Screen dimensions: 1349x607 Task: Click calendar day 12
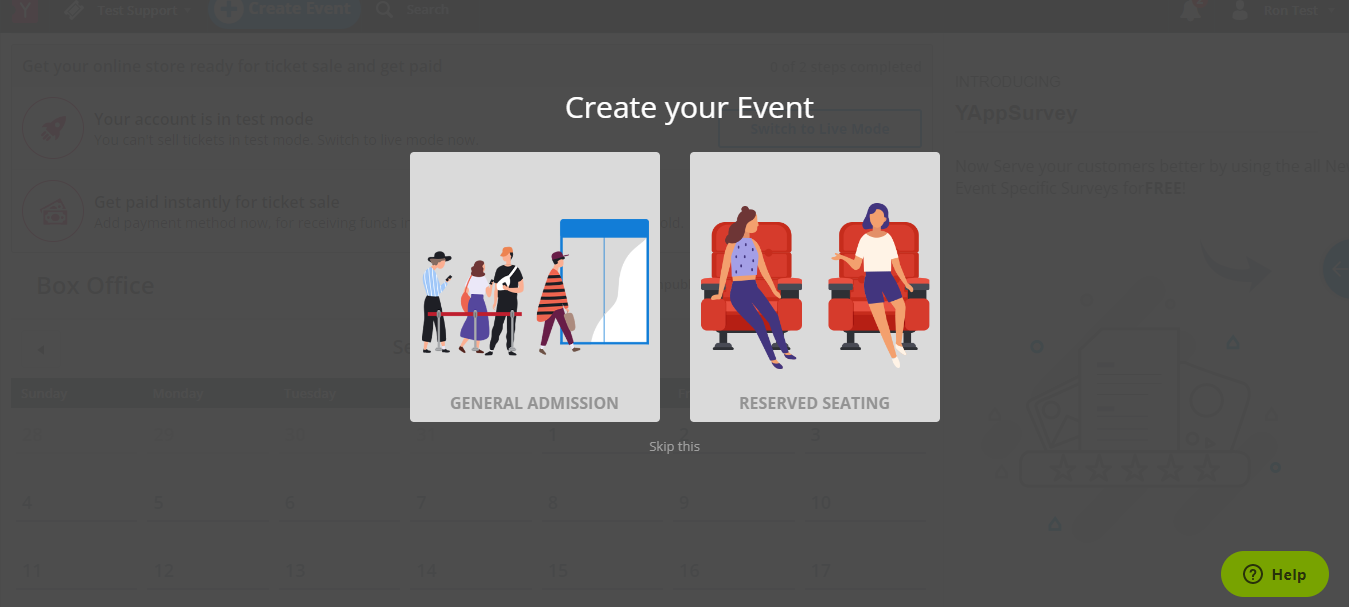tap(164, 570)
